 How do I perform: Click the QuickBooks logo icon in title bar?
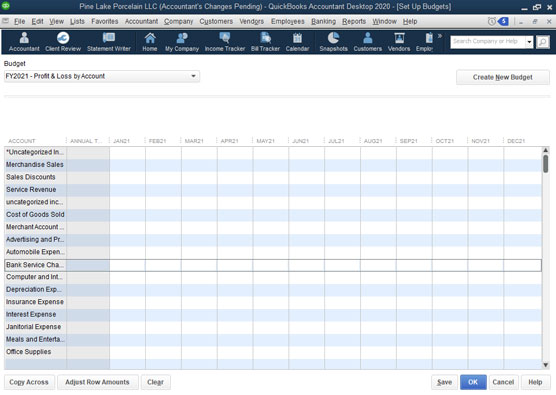pyautogui.click(x=6, y=6)
